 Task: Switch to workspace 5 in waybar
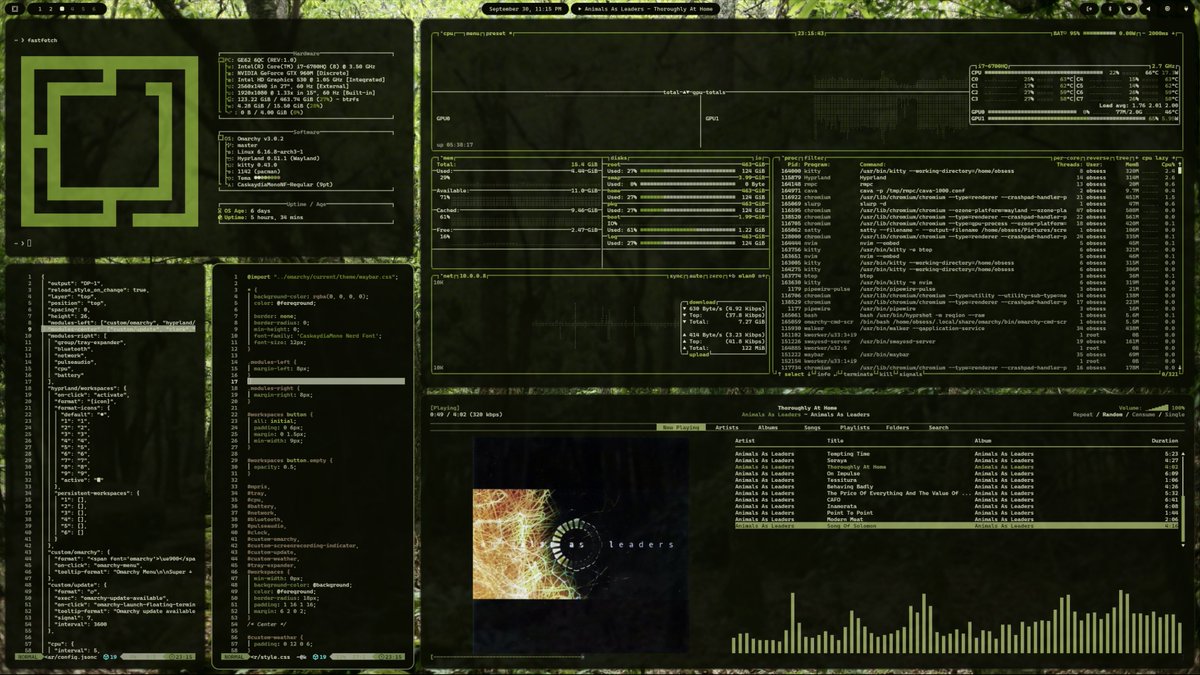tap(83, 8)
